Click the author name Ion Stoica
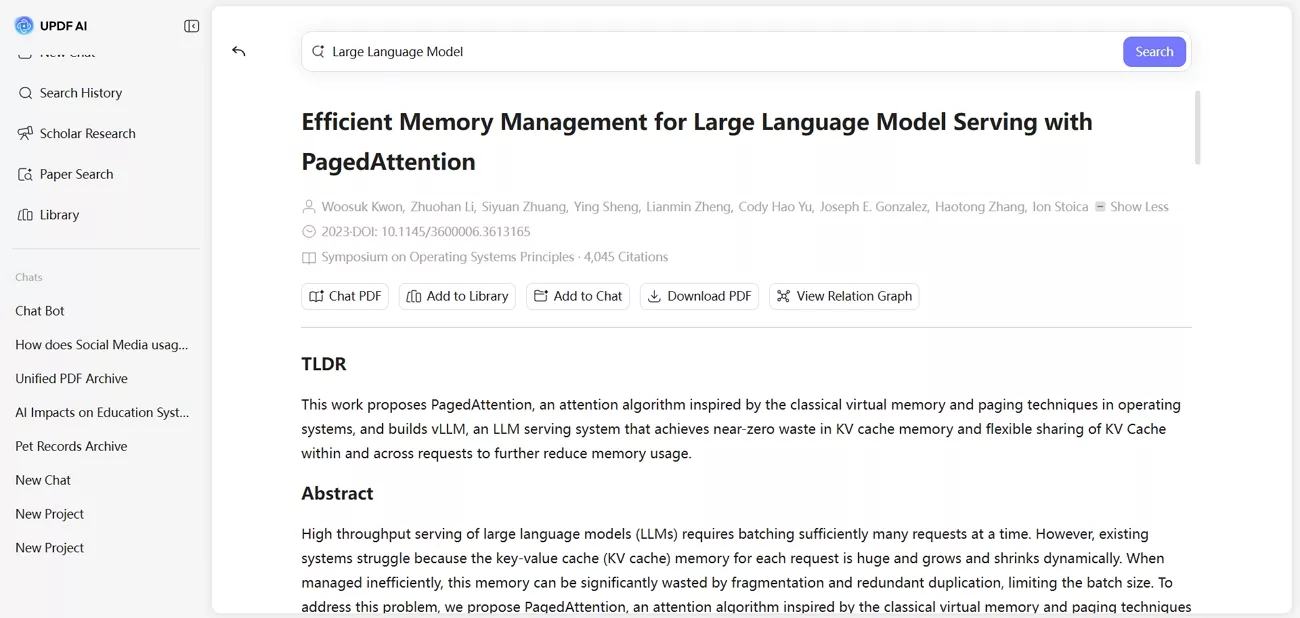The width and height of the screenshot is (1300, 618). tap(1060, 207)
